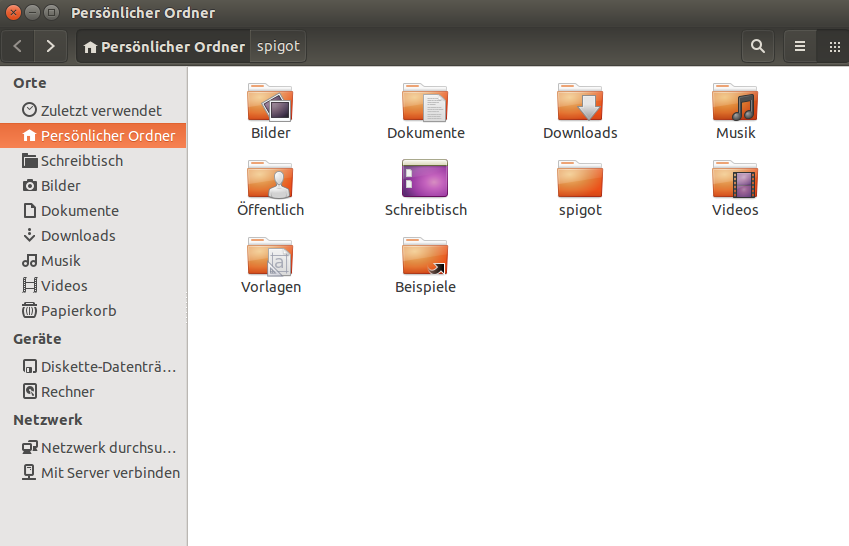
Task: Select Persönlicher Ordner in sidebar
Action: (x=93, y=135)
